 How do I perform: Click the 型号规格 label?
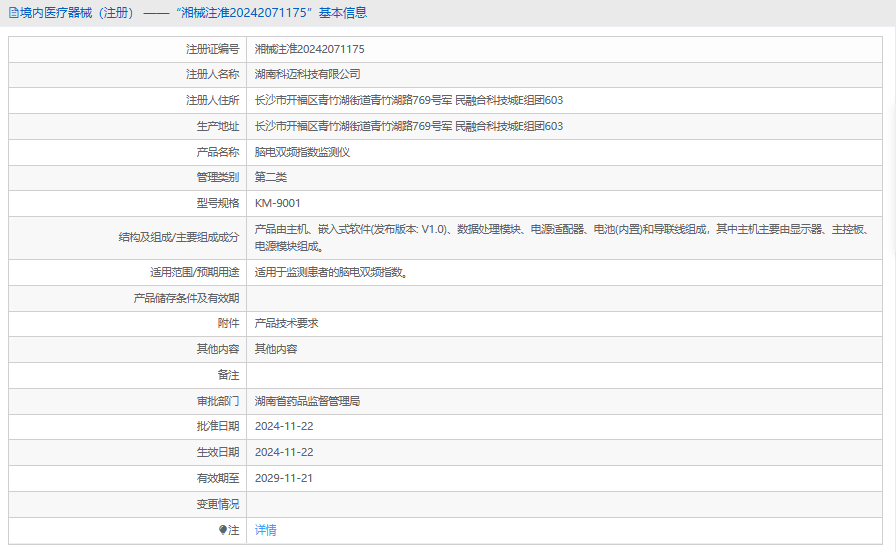tap(218, 203)
